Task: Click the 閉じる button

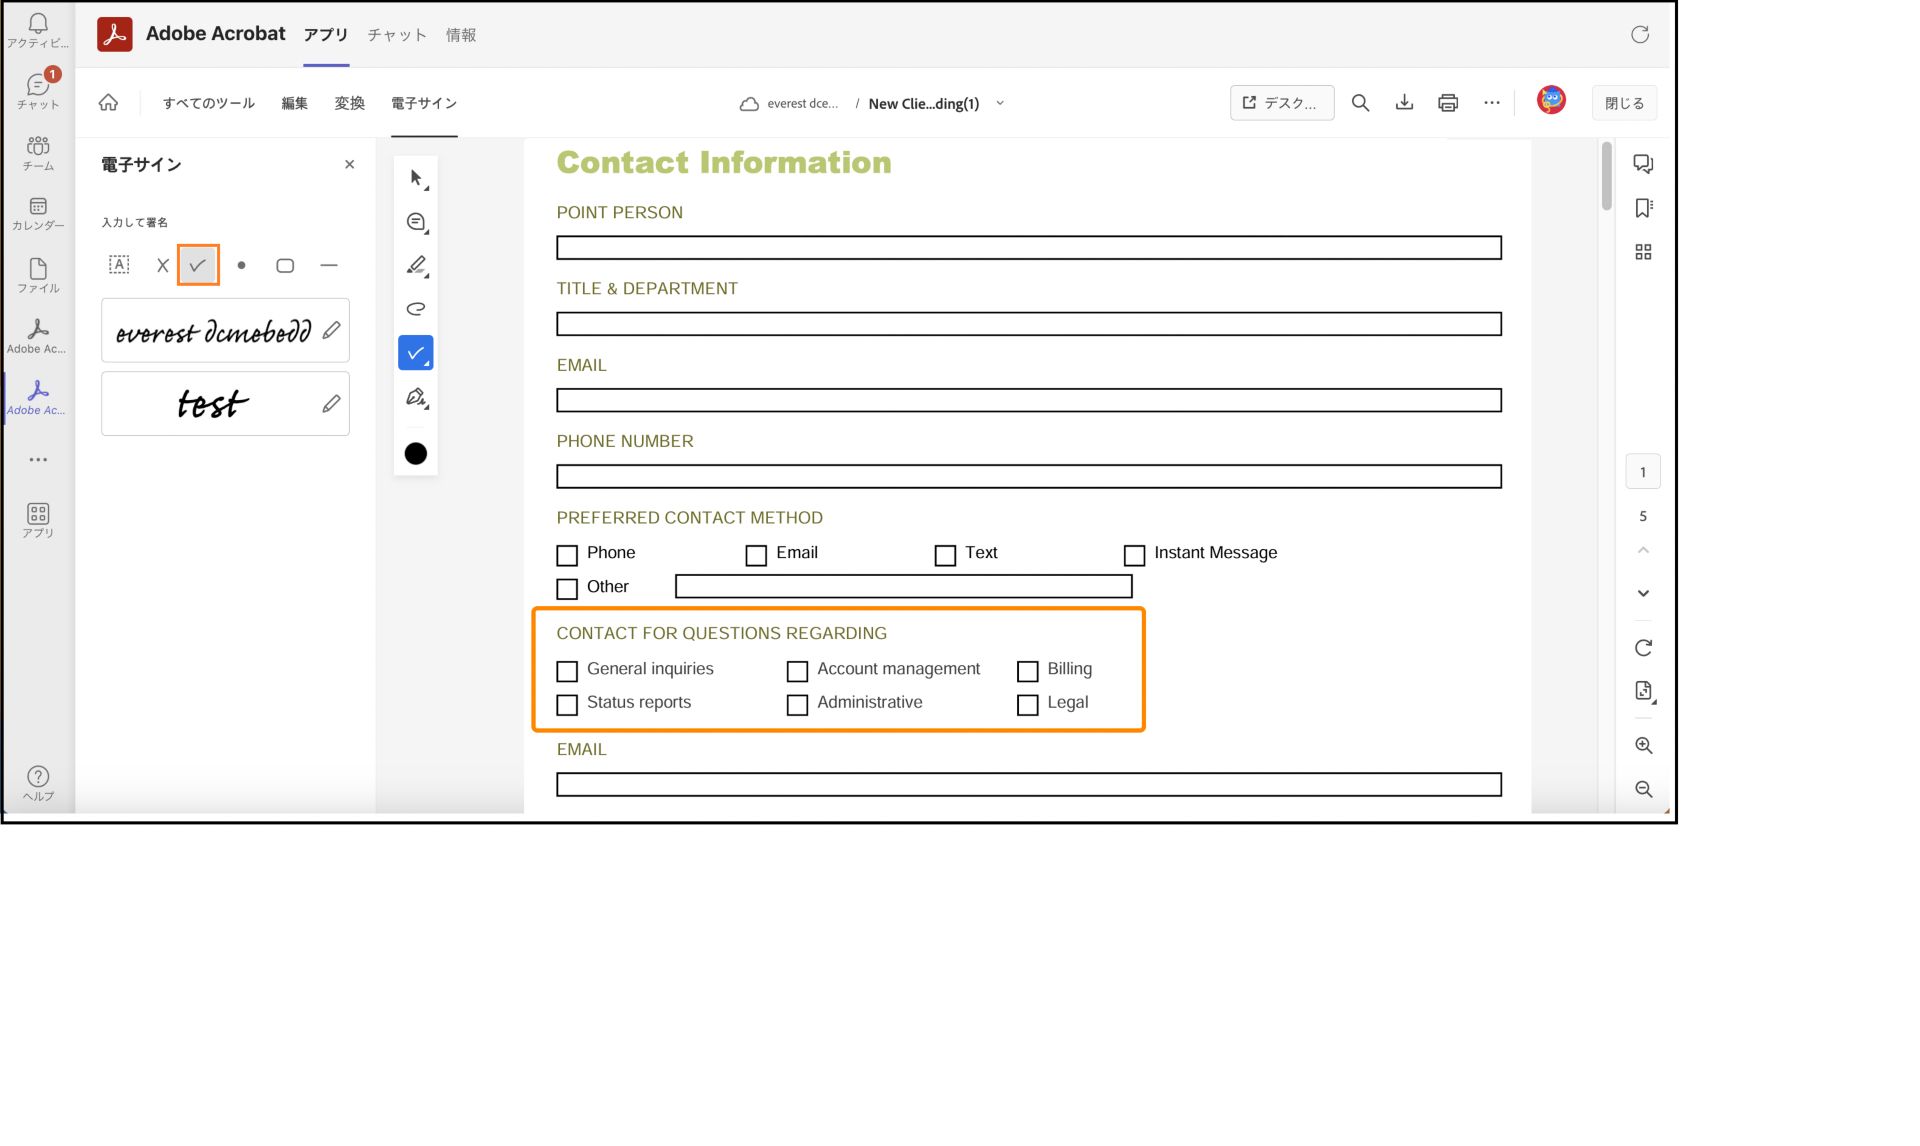Action: pyautogui.click(x=1625, y=102)
